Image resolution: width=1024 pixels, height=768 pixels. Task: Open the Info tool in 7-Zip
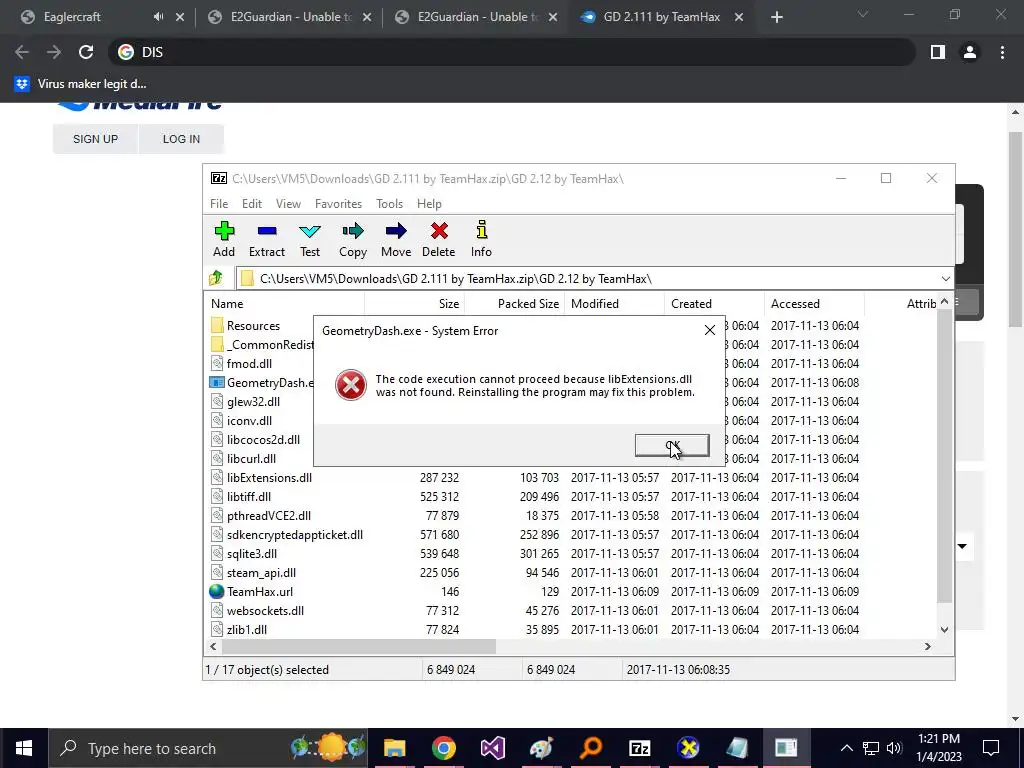pyautogui.click(x=481, y=239)
